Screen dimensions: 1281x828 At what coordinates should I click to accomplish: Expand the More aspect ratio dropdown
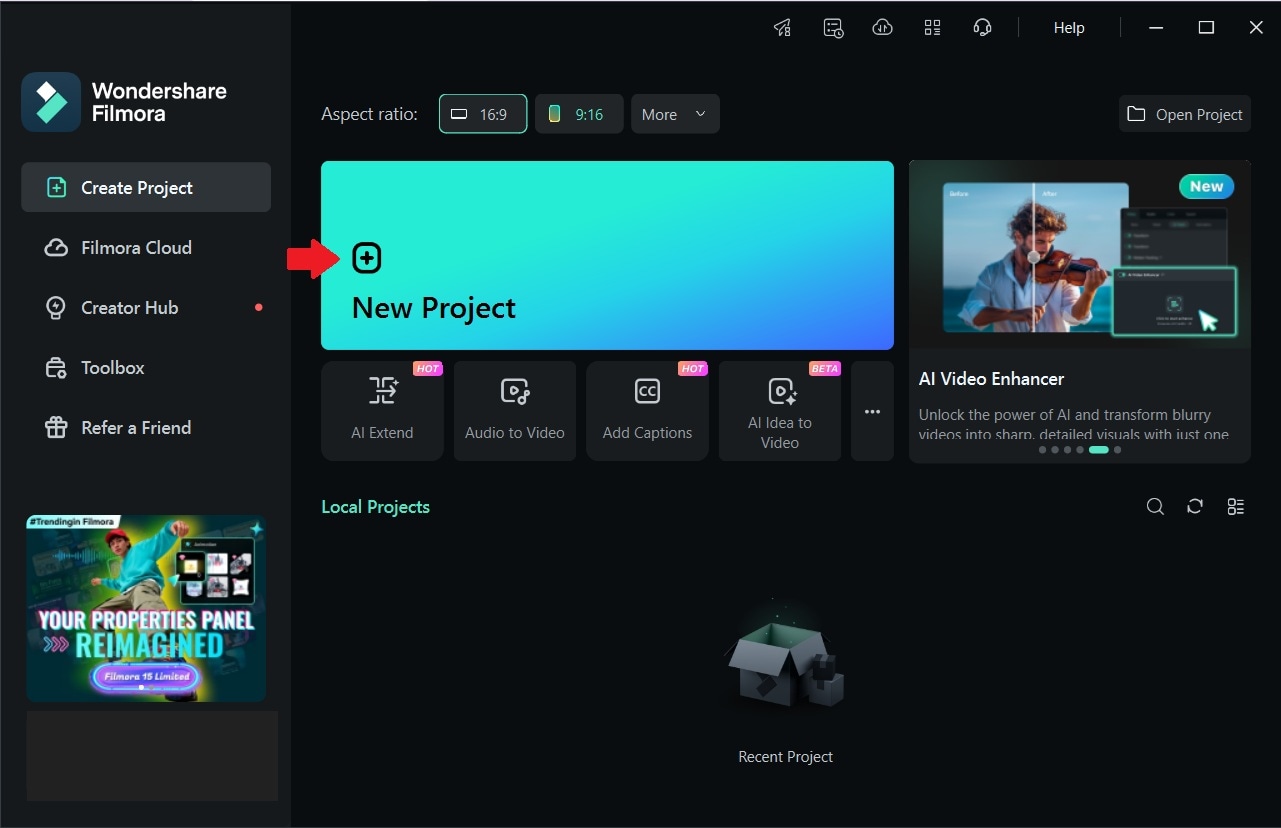pyautogui.click(x=675, y=113)
